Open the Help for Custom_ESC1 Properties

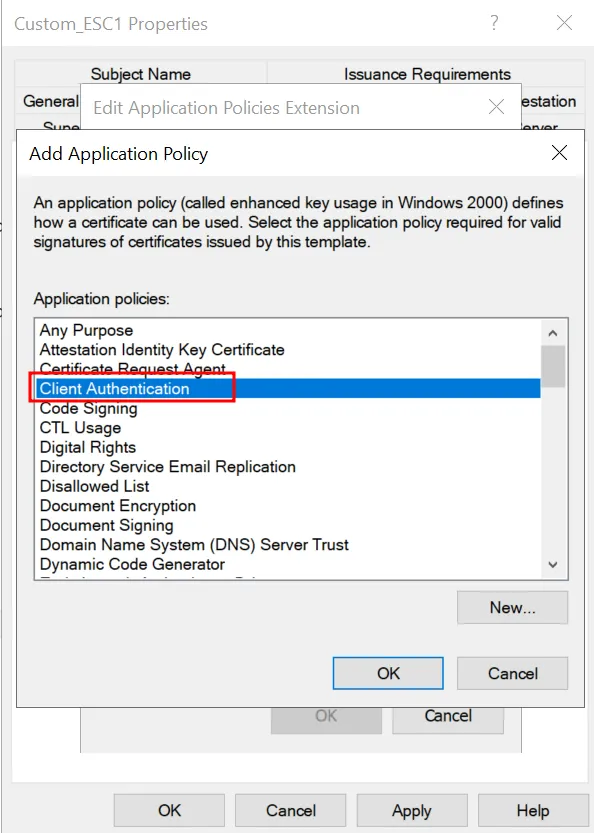point(533,810)
